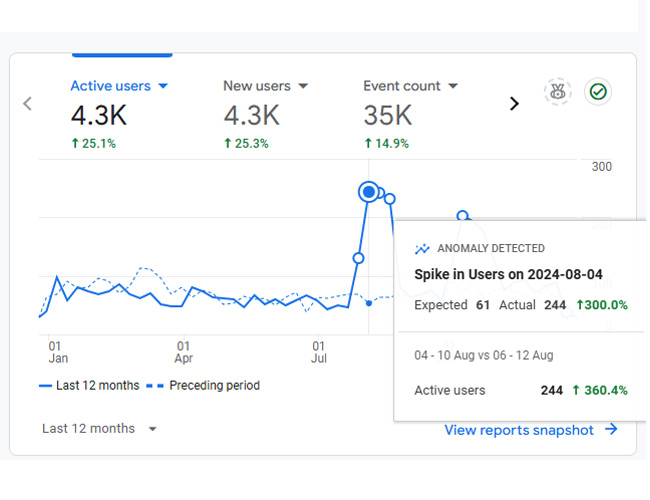Open the View reports snapshot link
This screenshot has width=650, height=500.
(519, 430)
